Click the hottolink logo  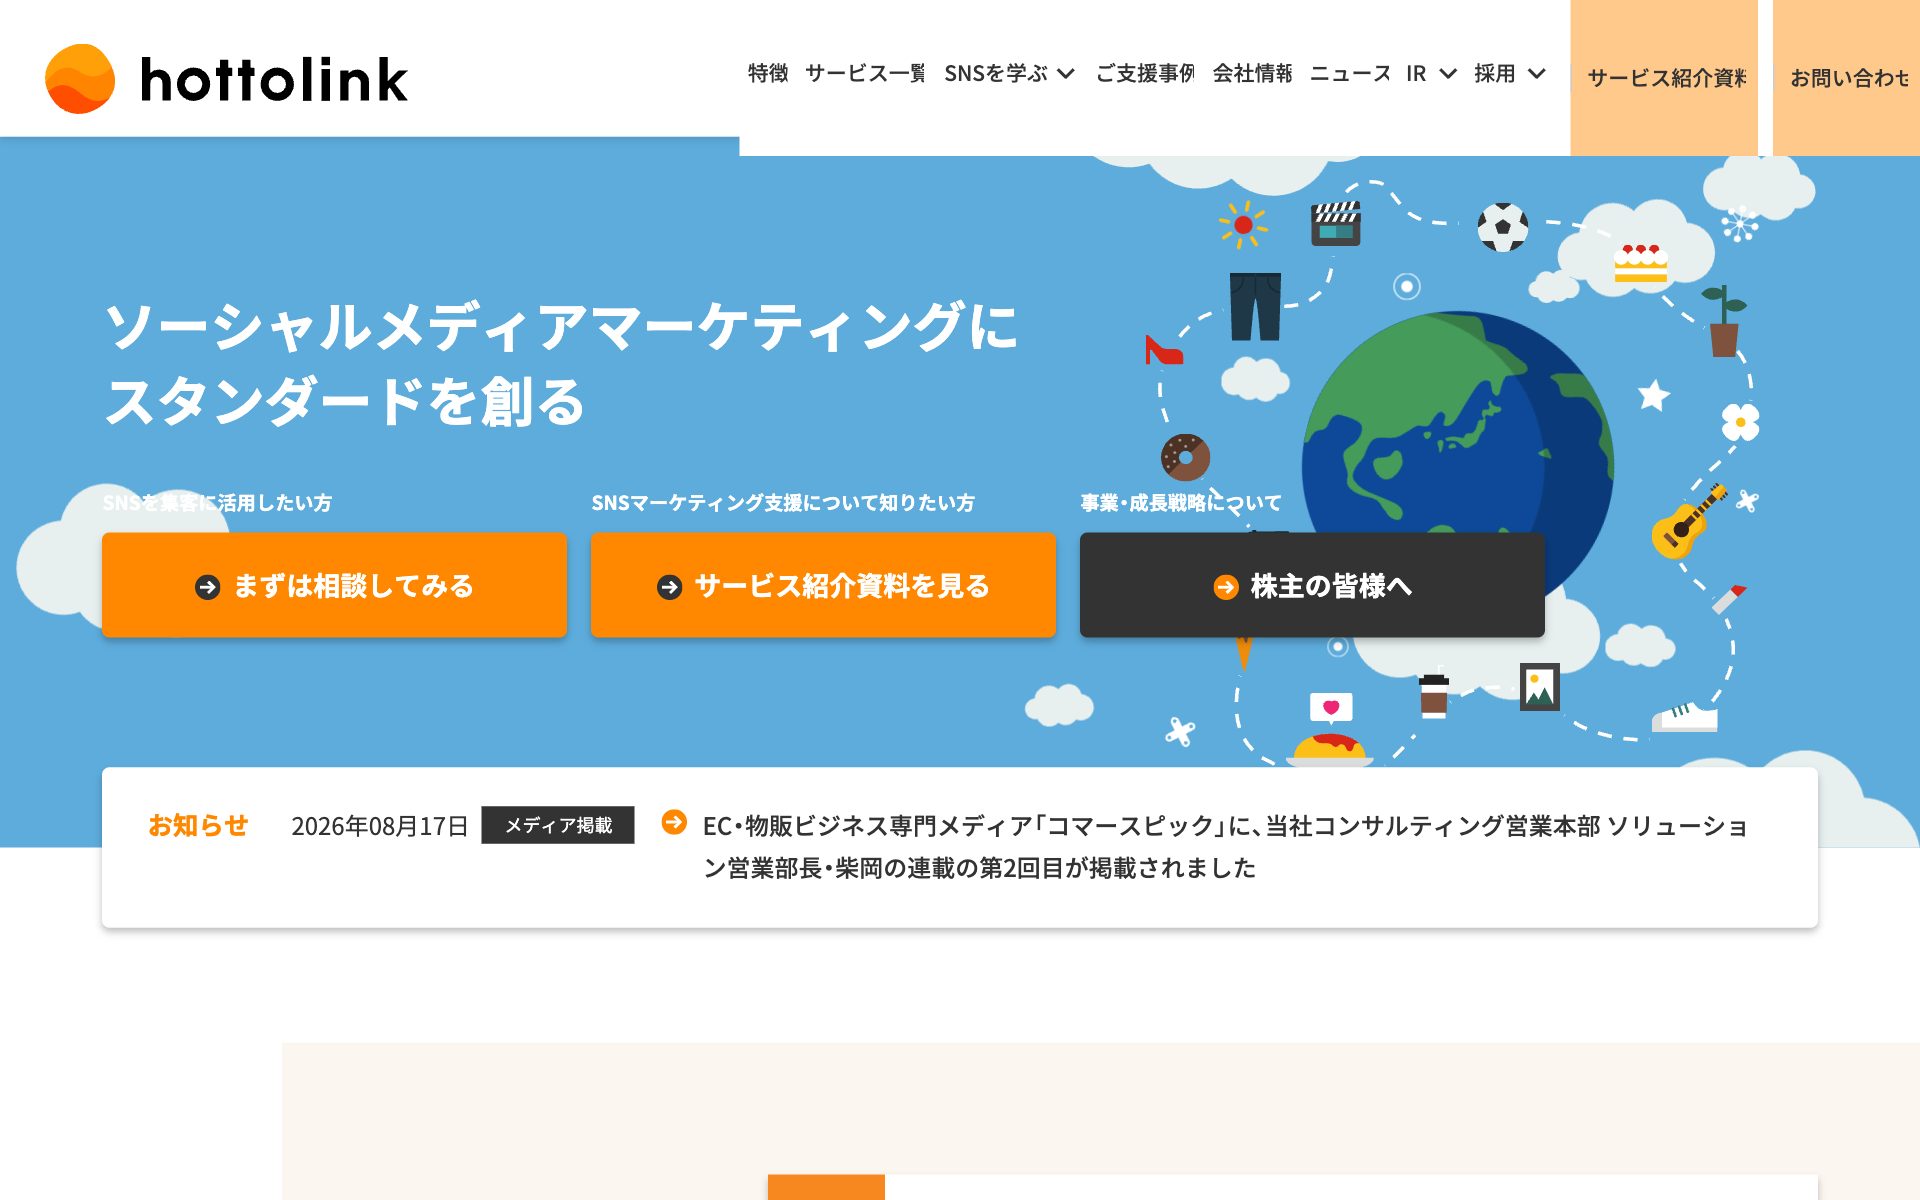226,79
